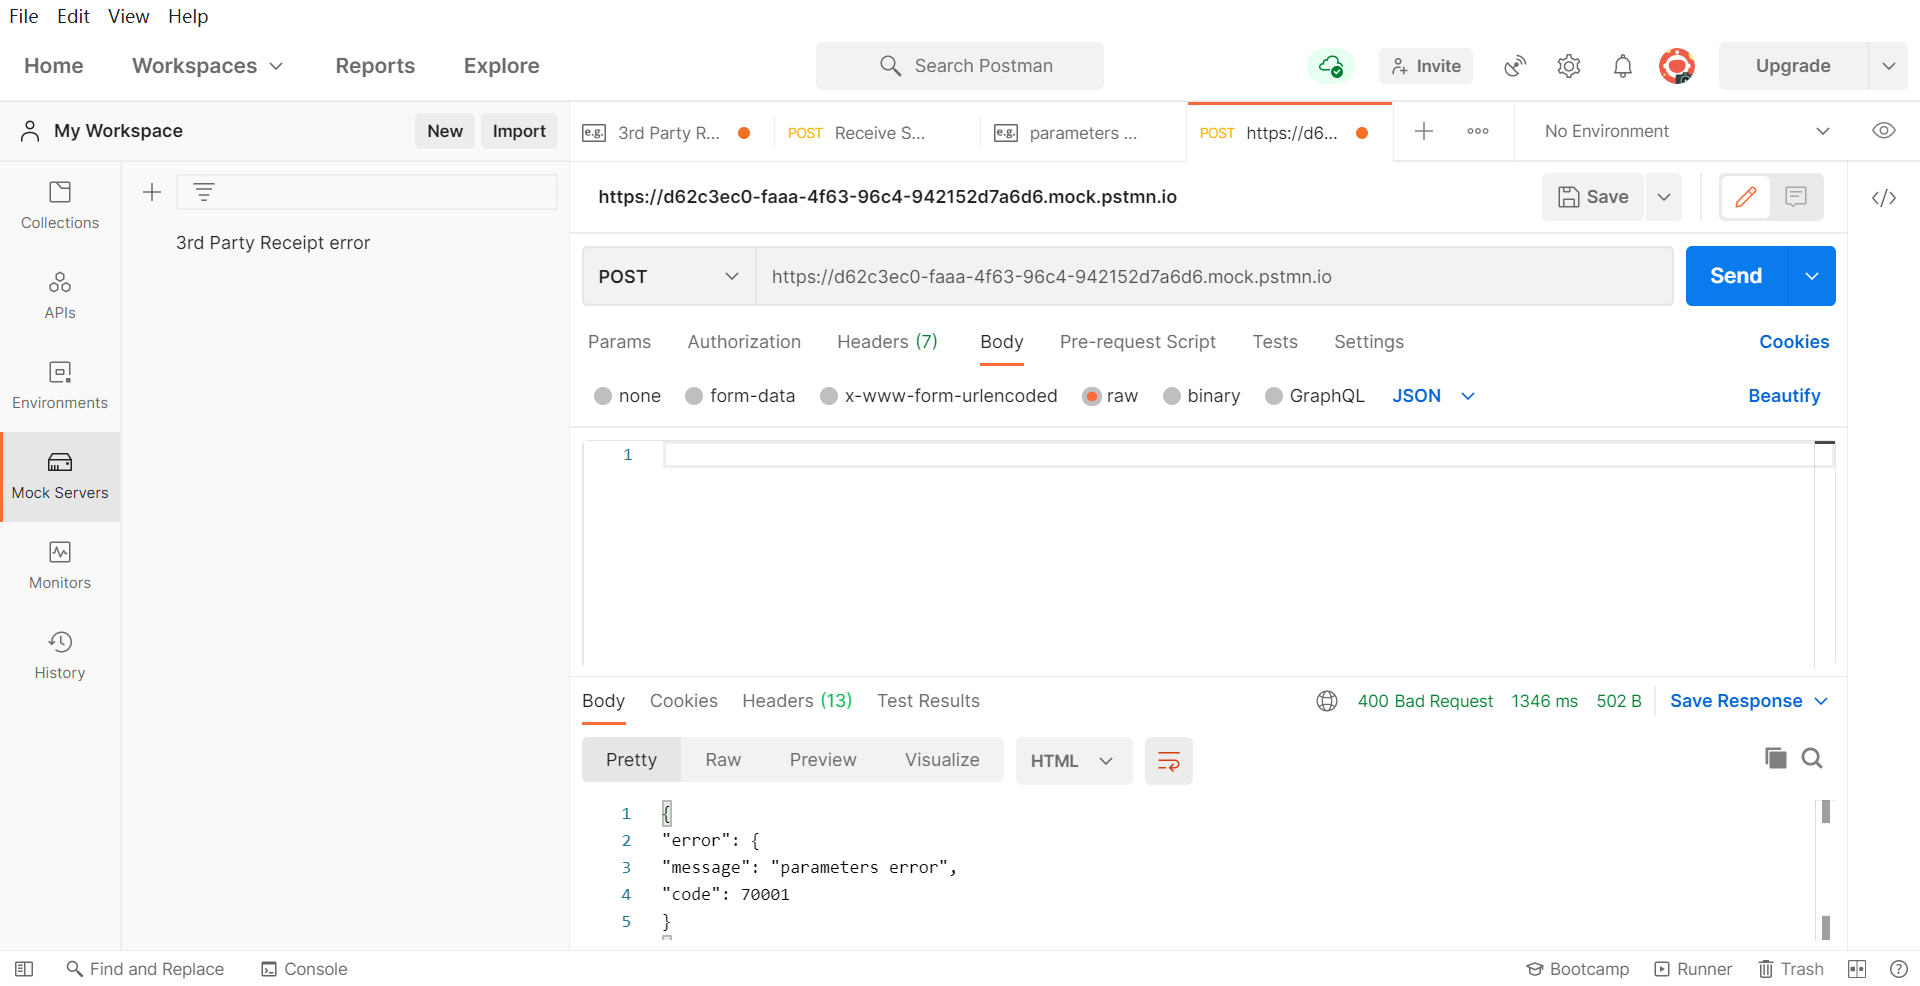This screenshot has height=986, width=1920.
Task: Open the settings gear icon
Action: (1569, 66)
